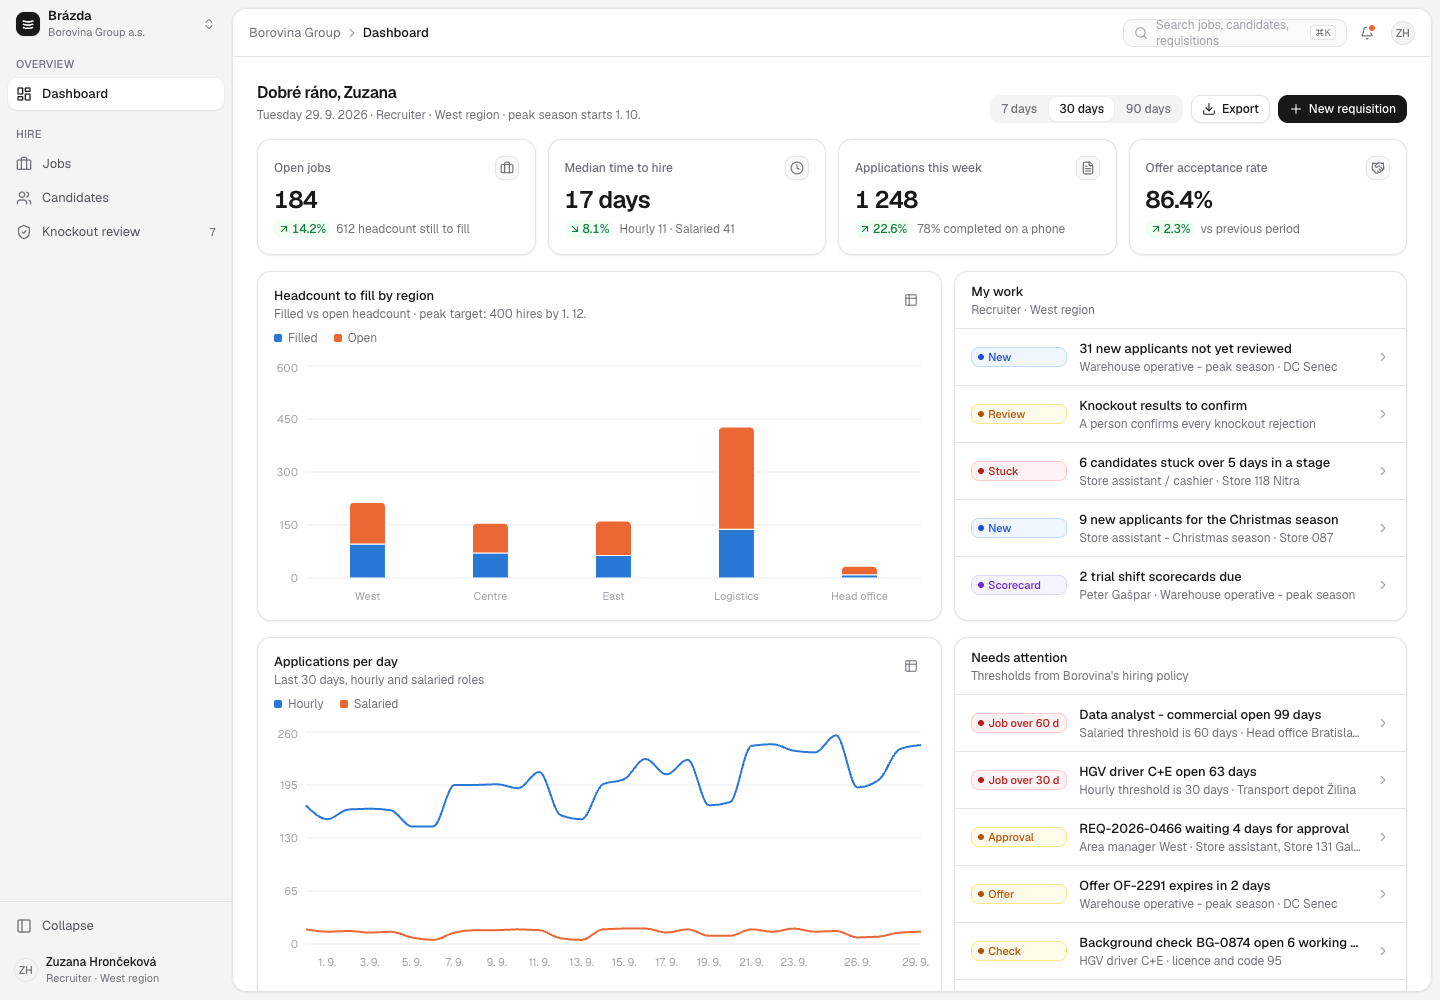Toggle the Open legend series
Viewport: 1440px width, 1000px height.
click(x=355, y=338)
